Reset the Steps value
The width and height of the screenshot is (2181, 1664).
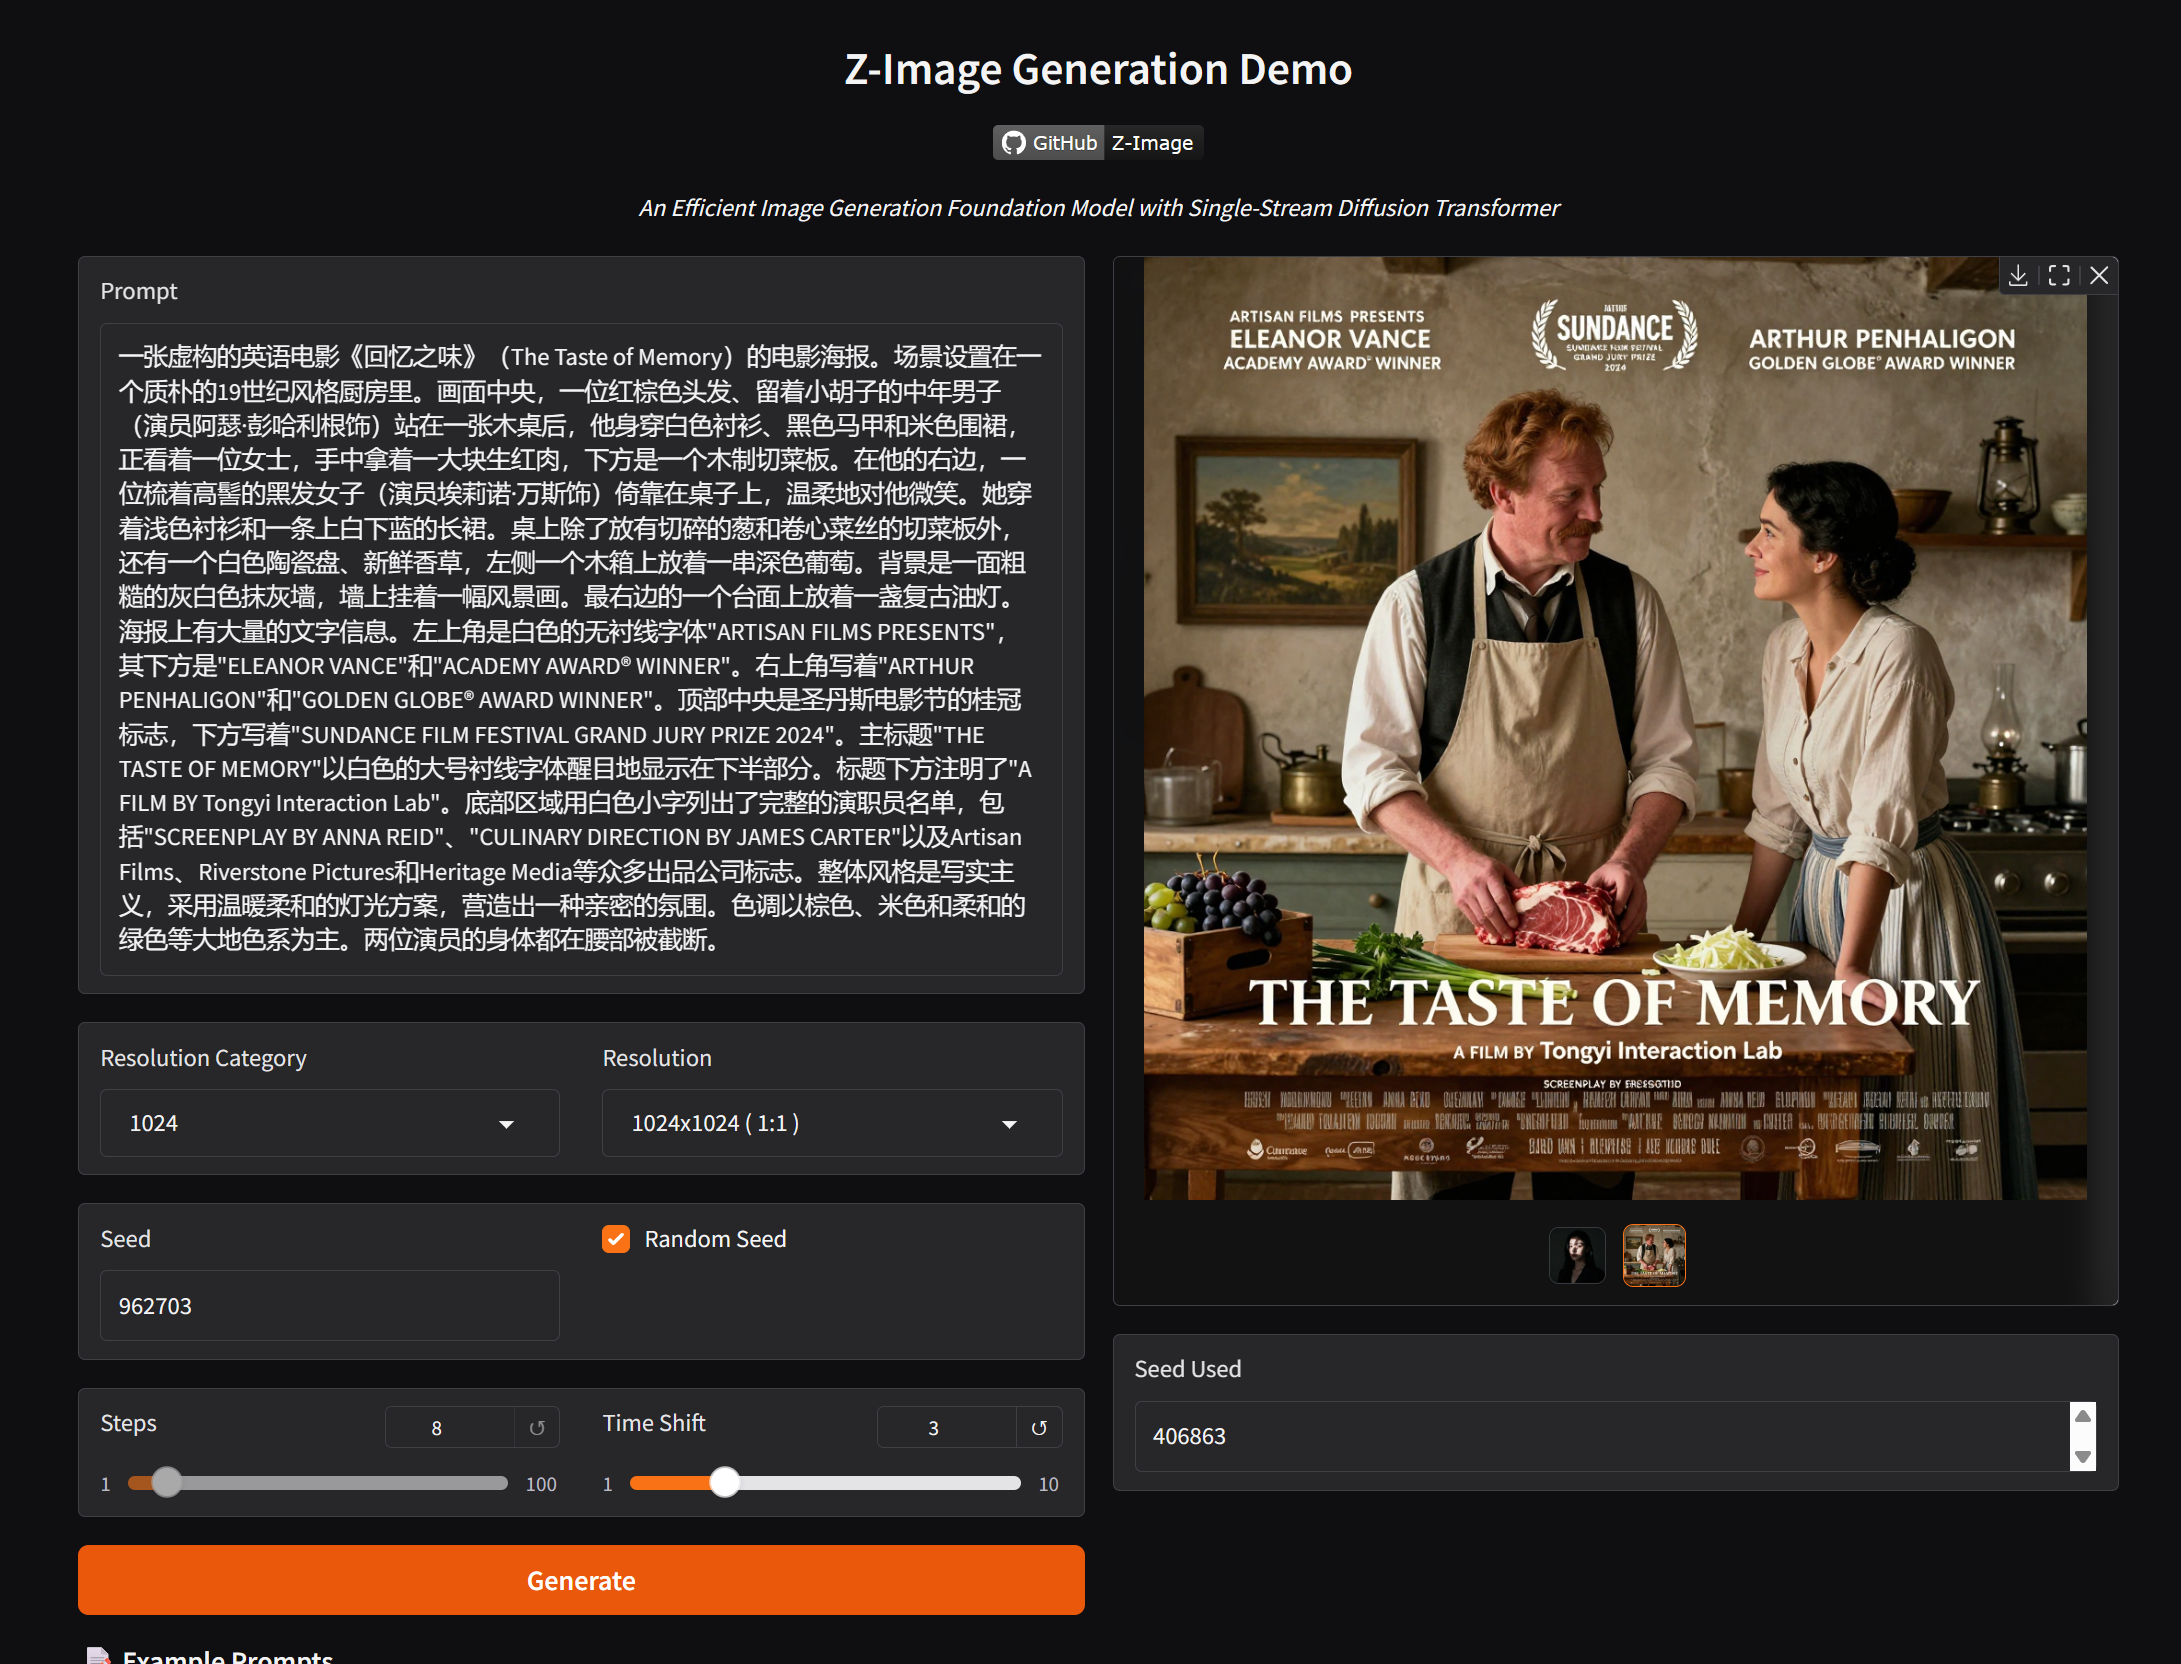tap(537, 1428)
